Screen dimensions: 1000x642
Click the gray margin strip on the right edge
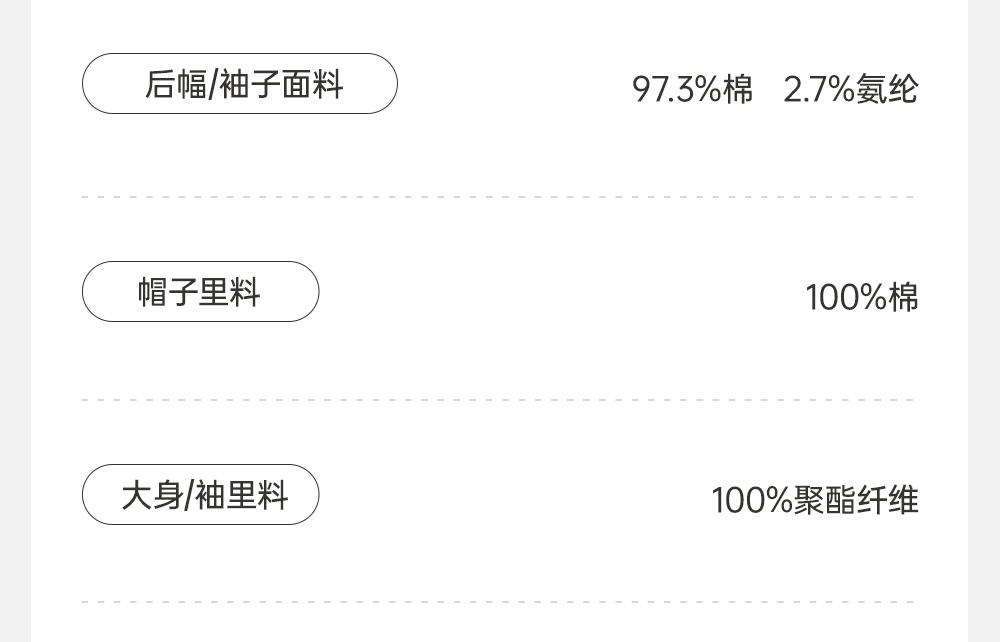984,320
